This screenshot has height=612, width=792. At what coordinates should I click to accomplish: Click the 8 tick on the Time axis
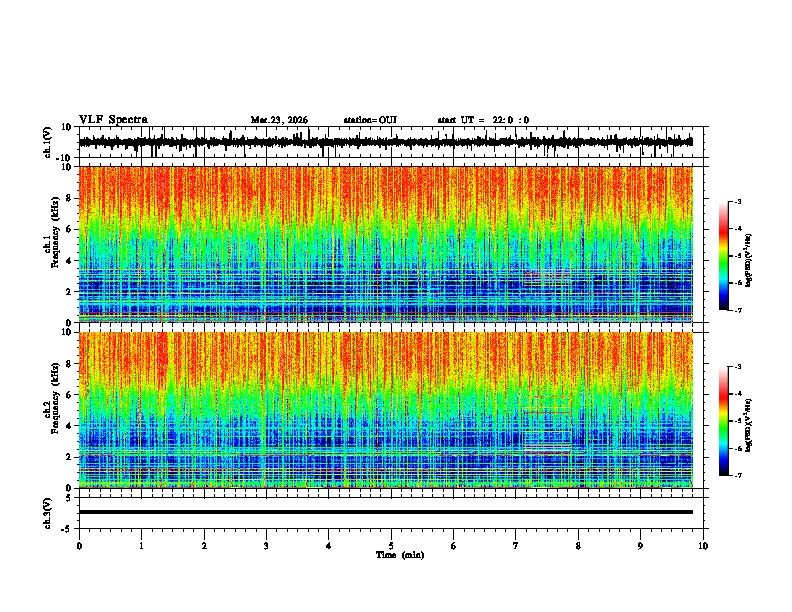tap(578, 546)
